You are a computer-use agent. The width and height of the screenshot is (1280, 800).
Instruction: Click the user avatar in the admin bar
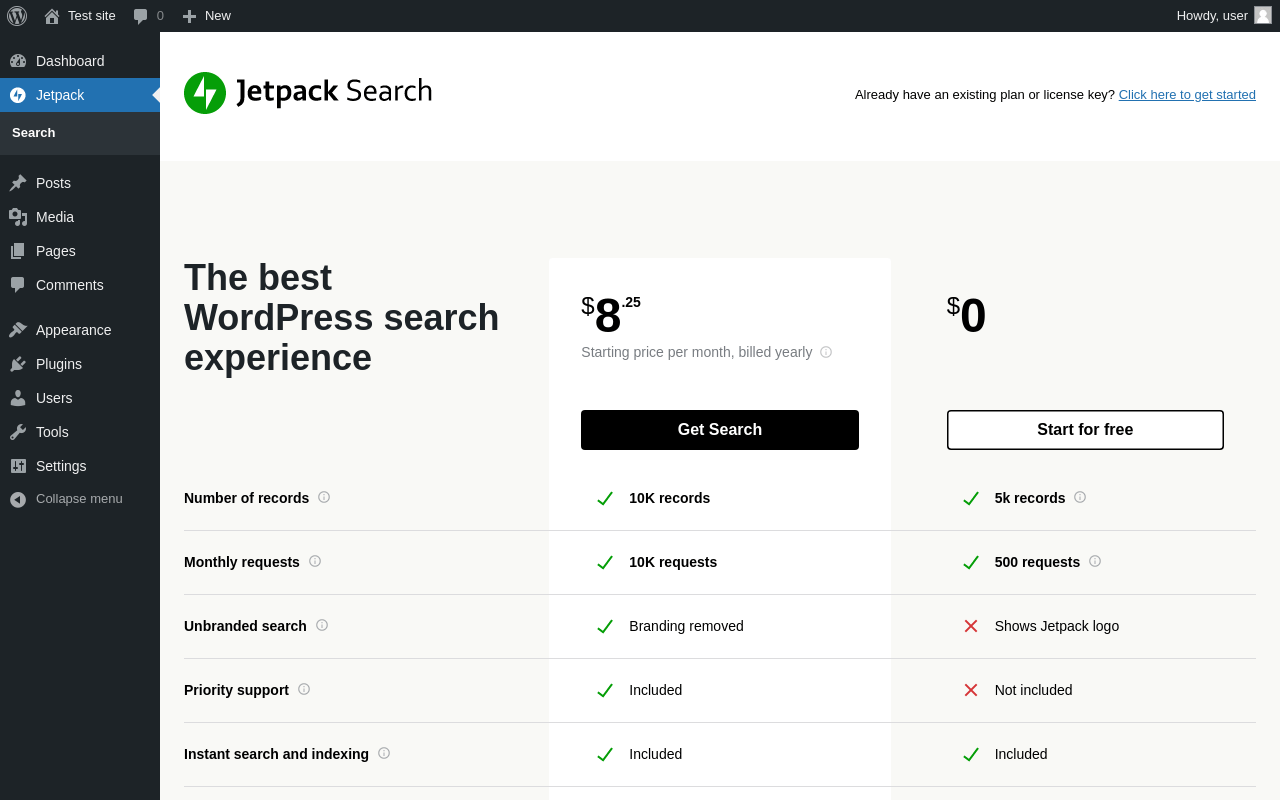1263,15
